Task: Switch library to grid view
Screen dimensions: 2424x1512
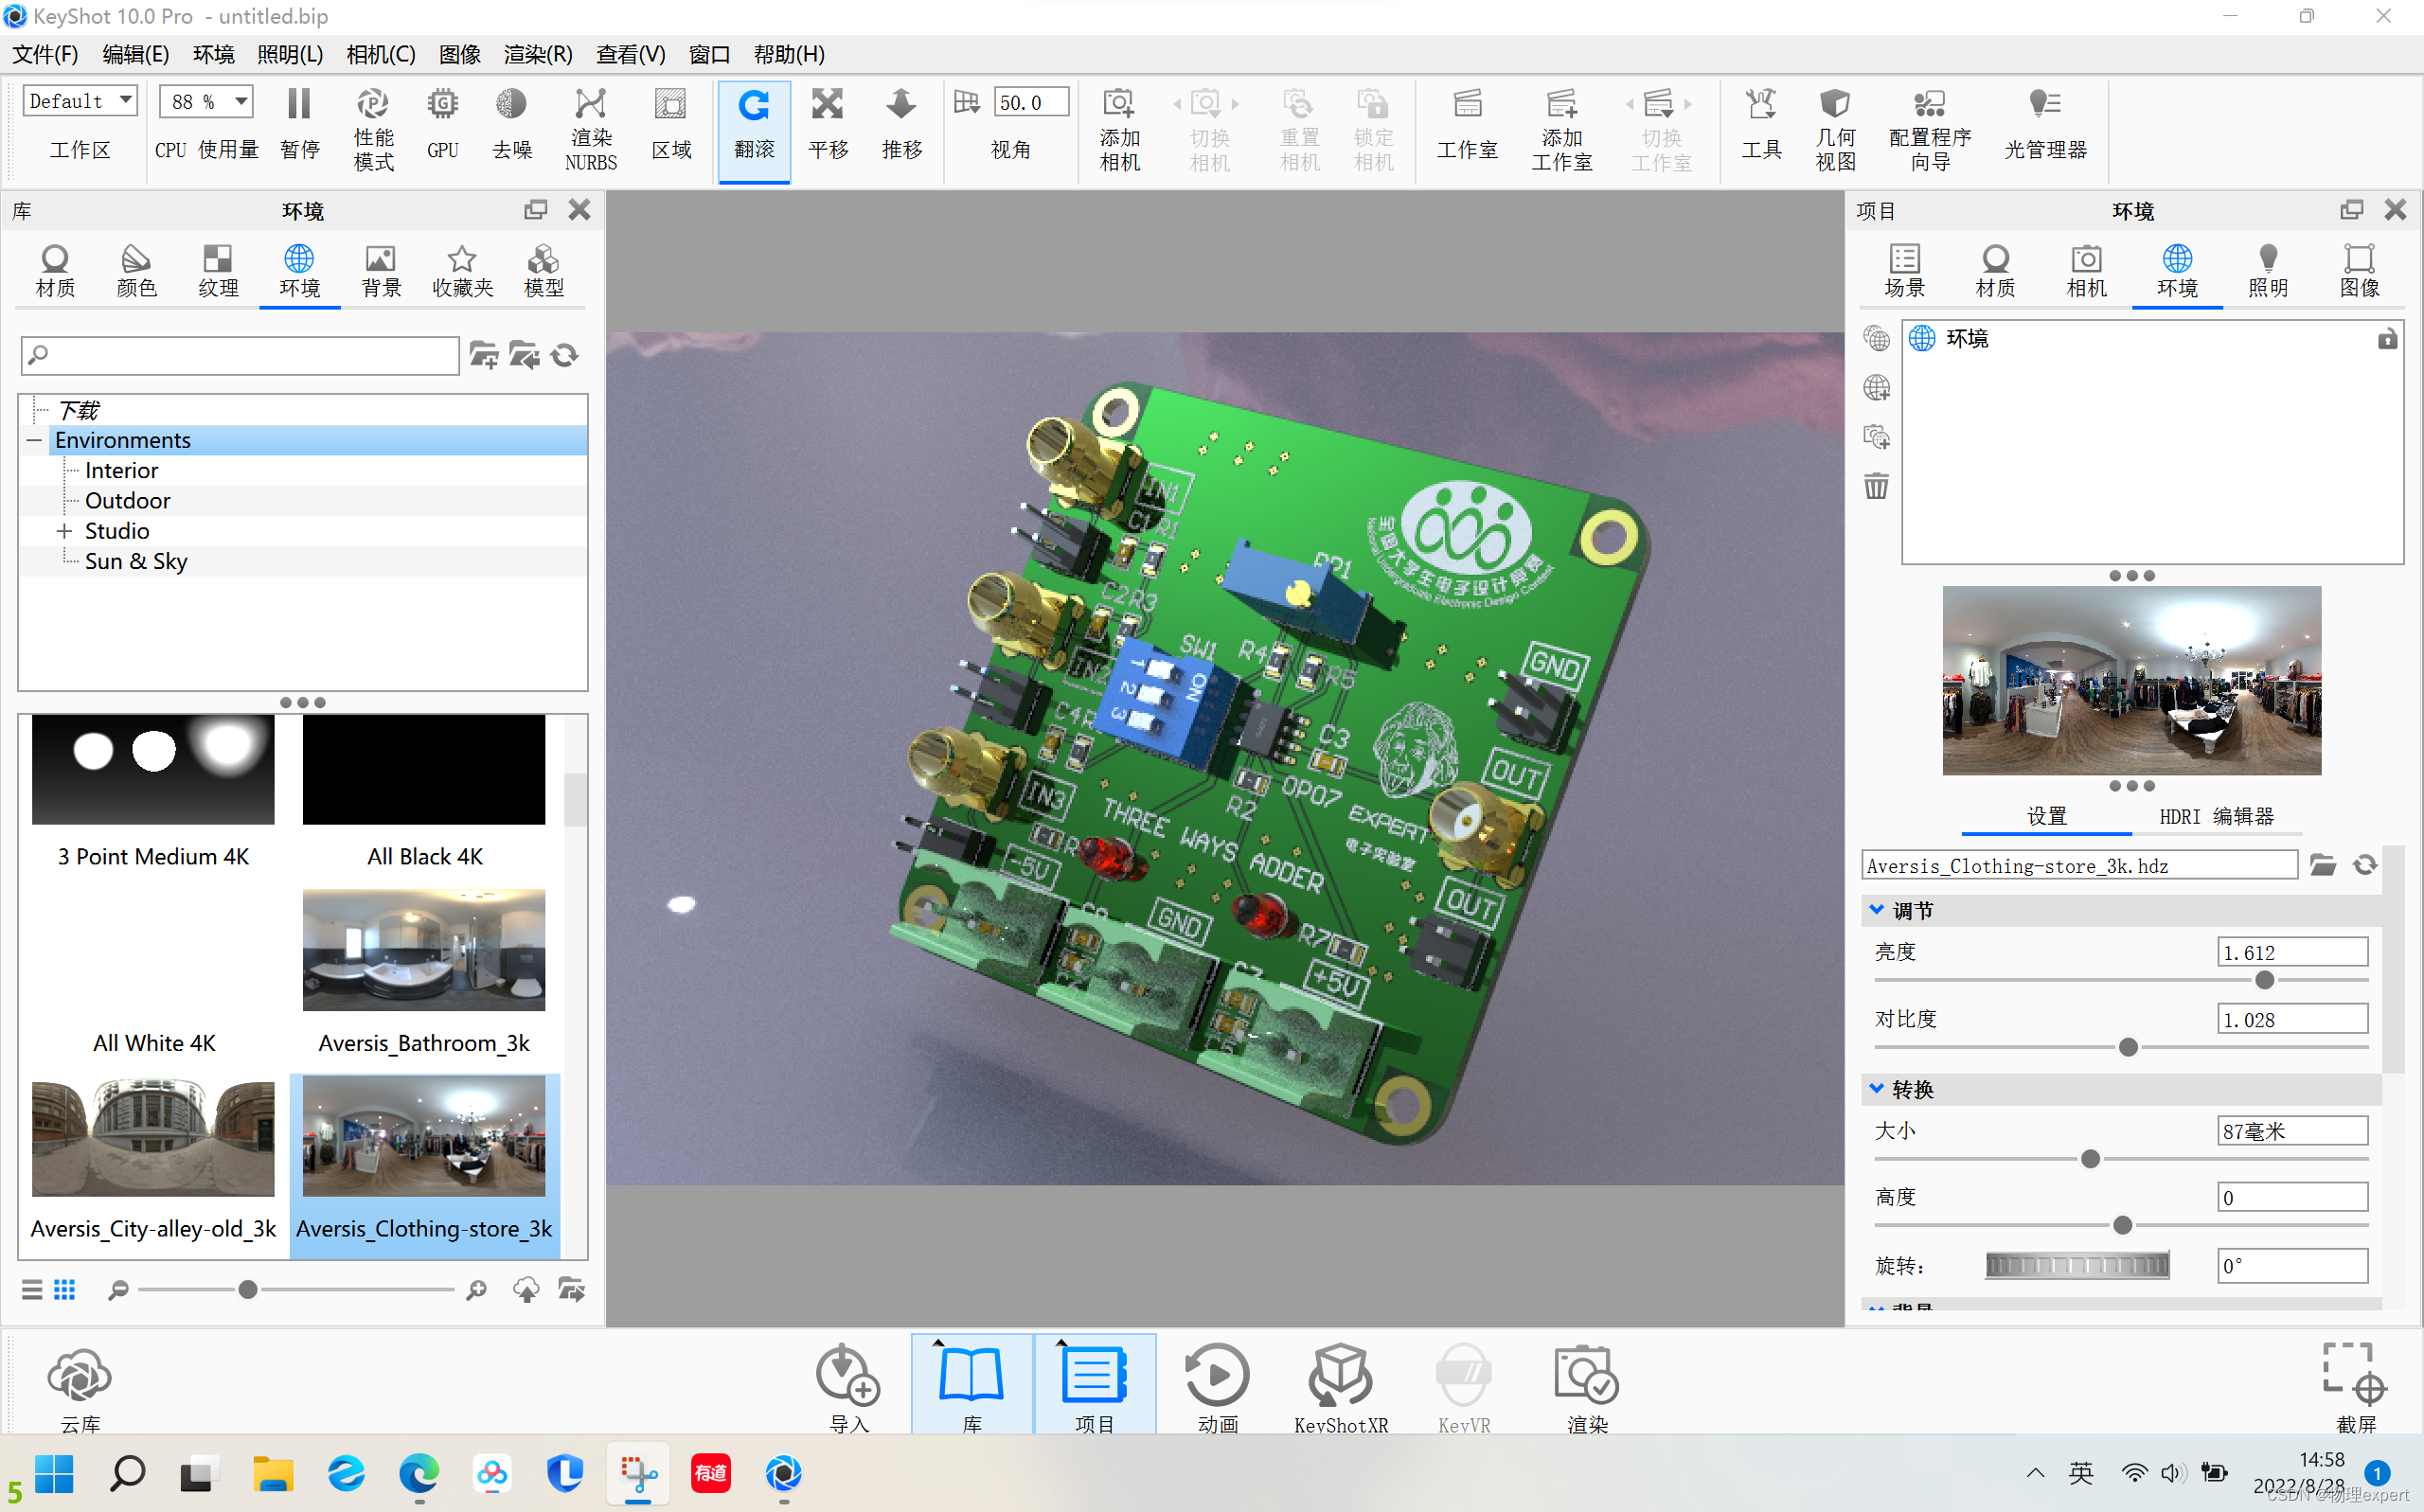Action: tap(65, 1289)
